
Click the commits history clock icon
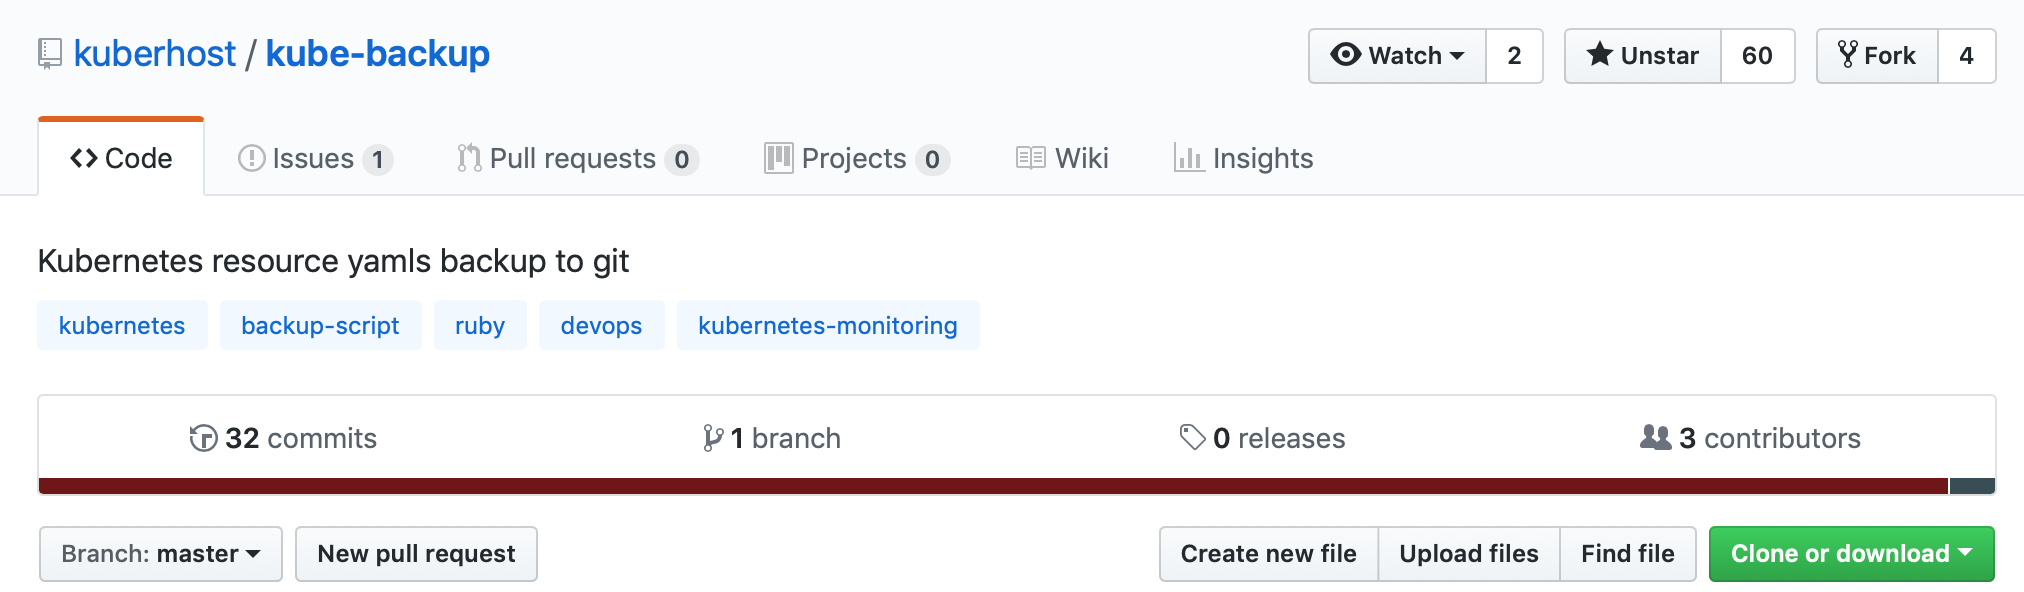click(x=203, y=438)
